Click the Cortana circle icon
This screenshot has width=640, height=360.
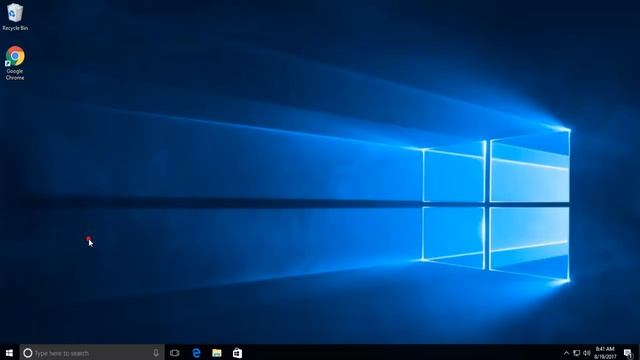[27, 353]
